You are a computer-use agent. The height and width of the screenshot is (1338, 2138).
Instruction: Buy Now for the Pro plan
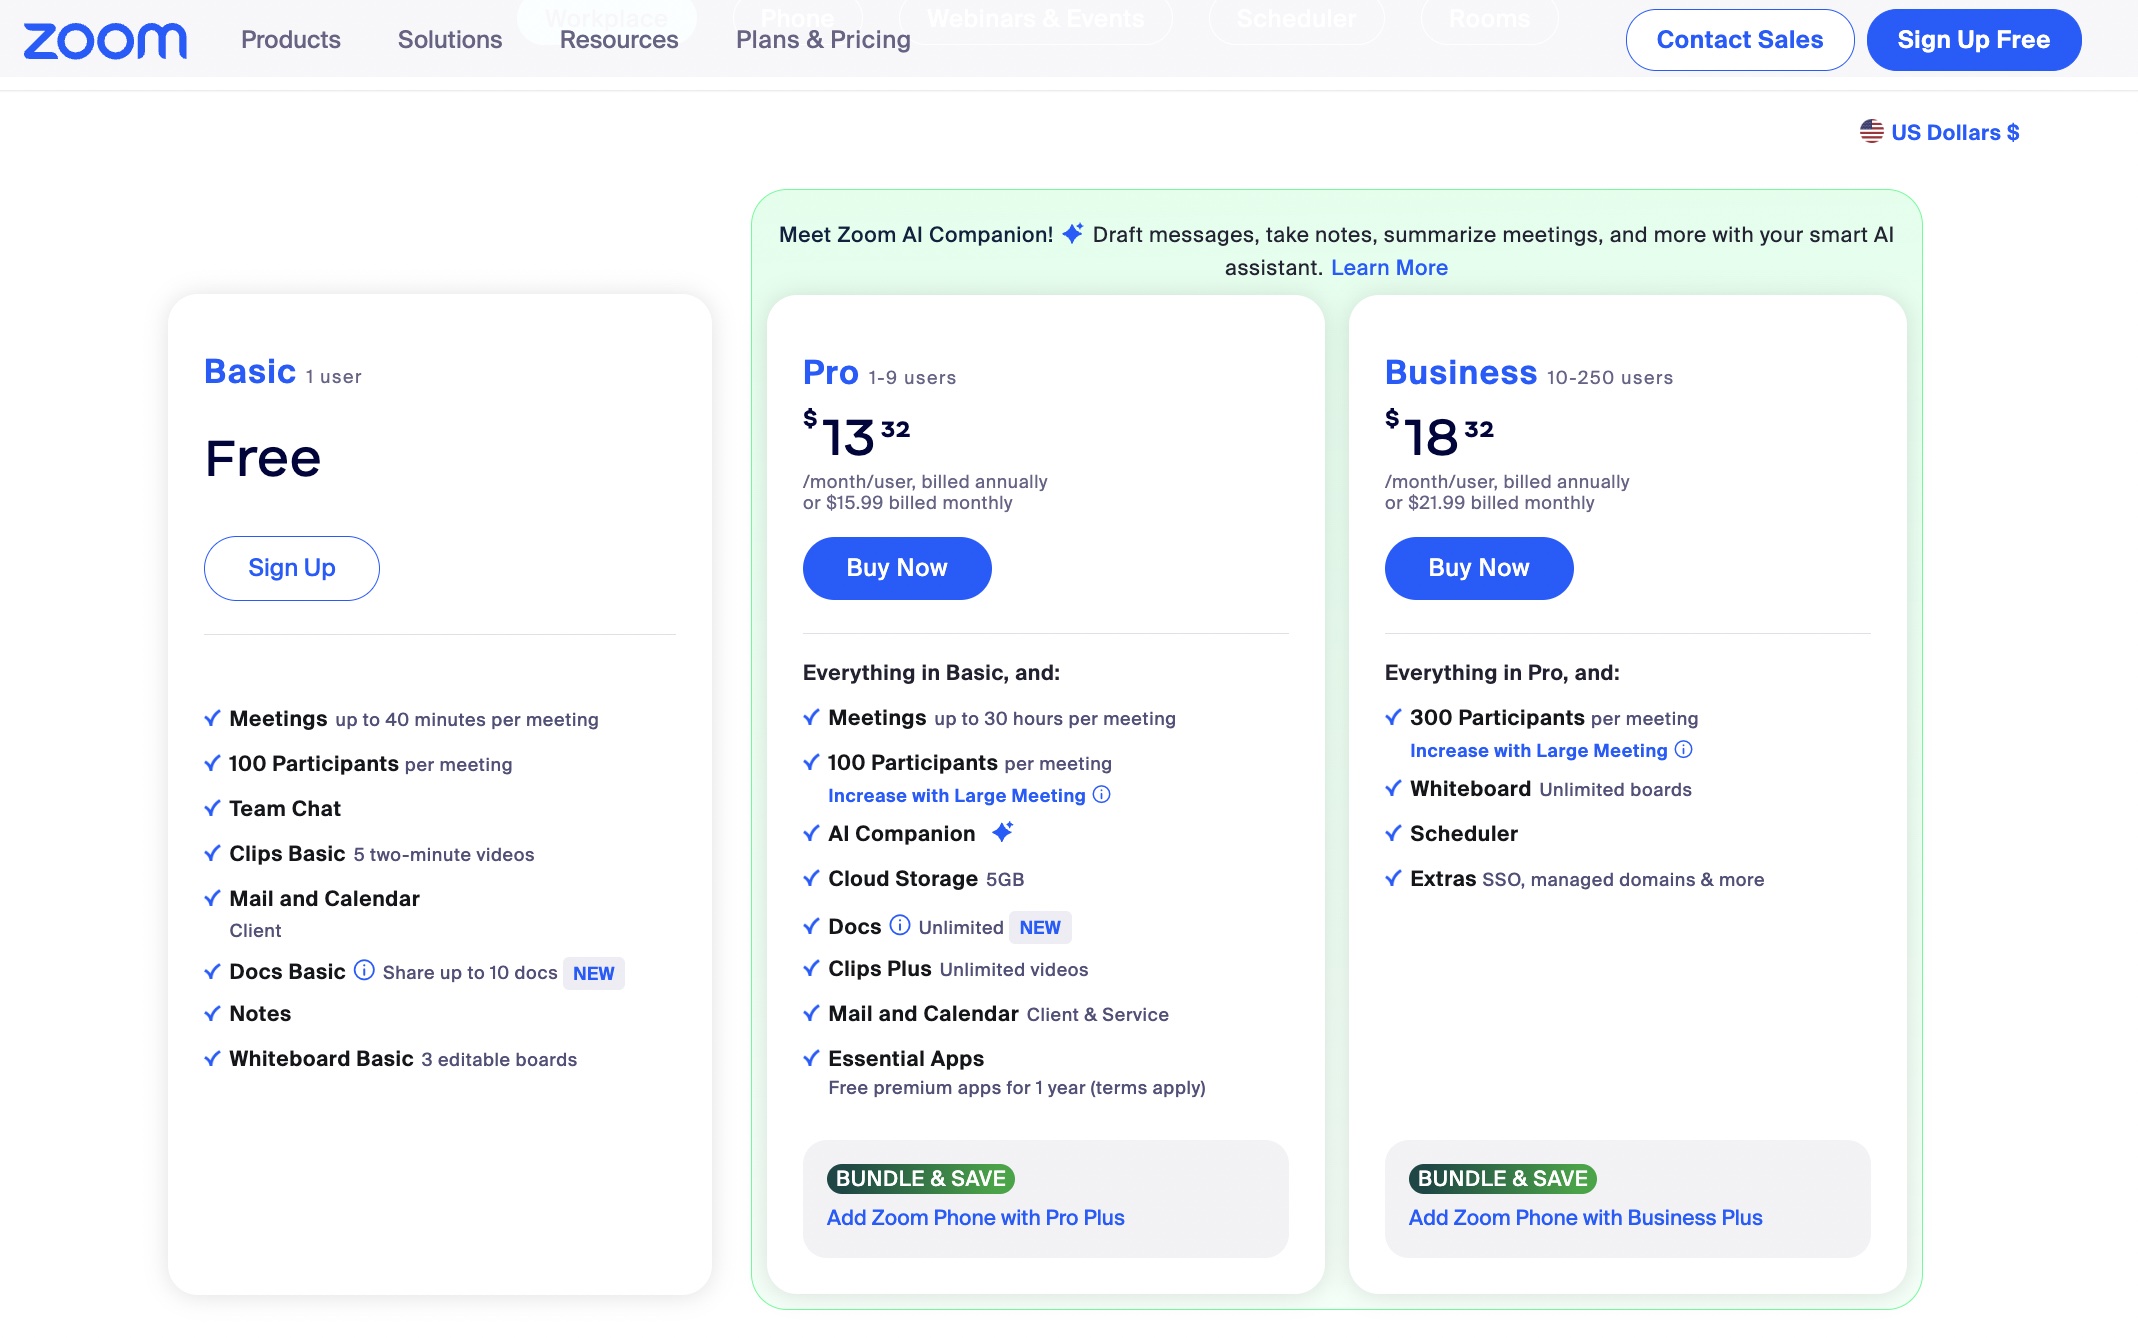coord(897,568)
